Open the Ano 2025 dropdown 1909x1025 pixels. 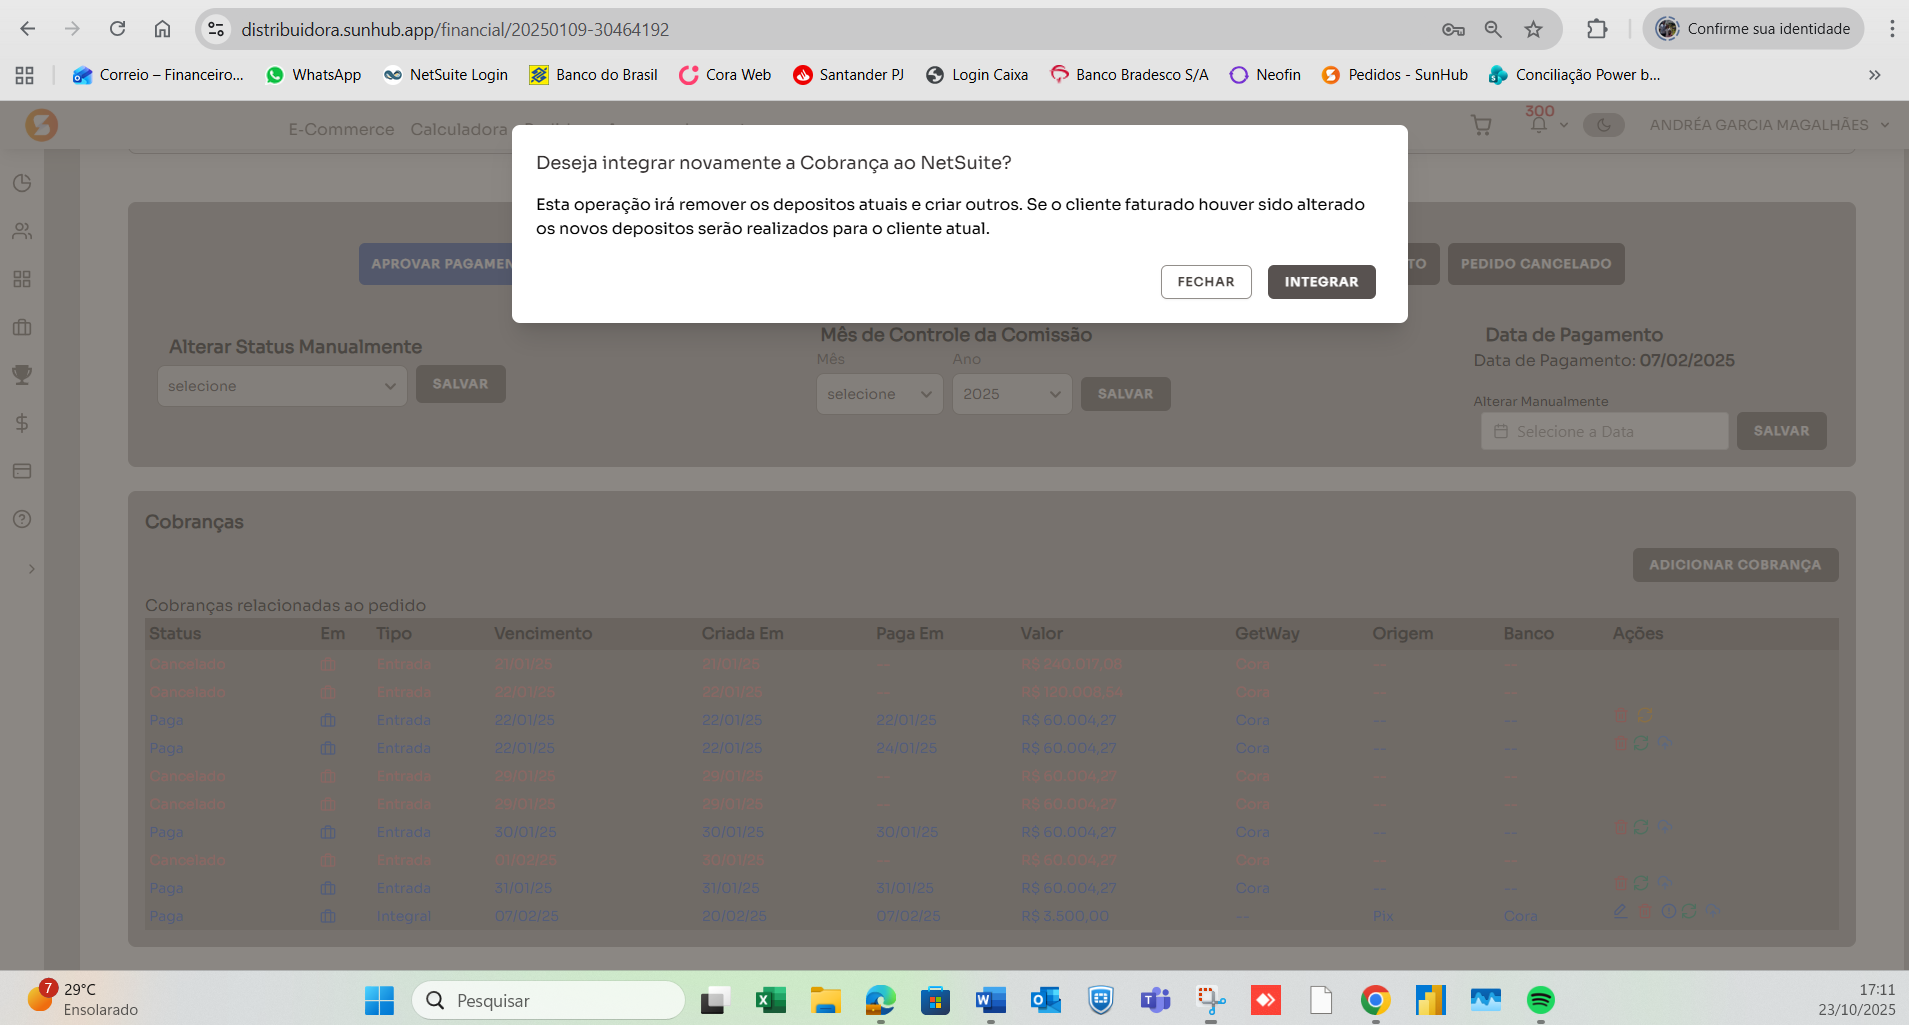(1011, 394)
